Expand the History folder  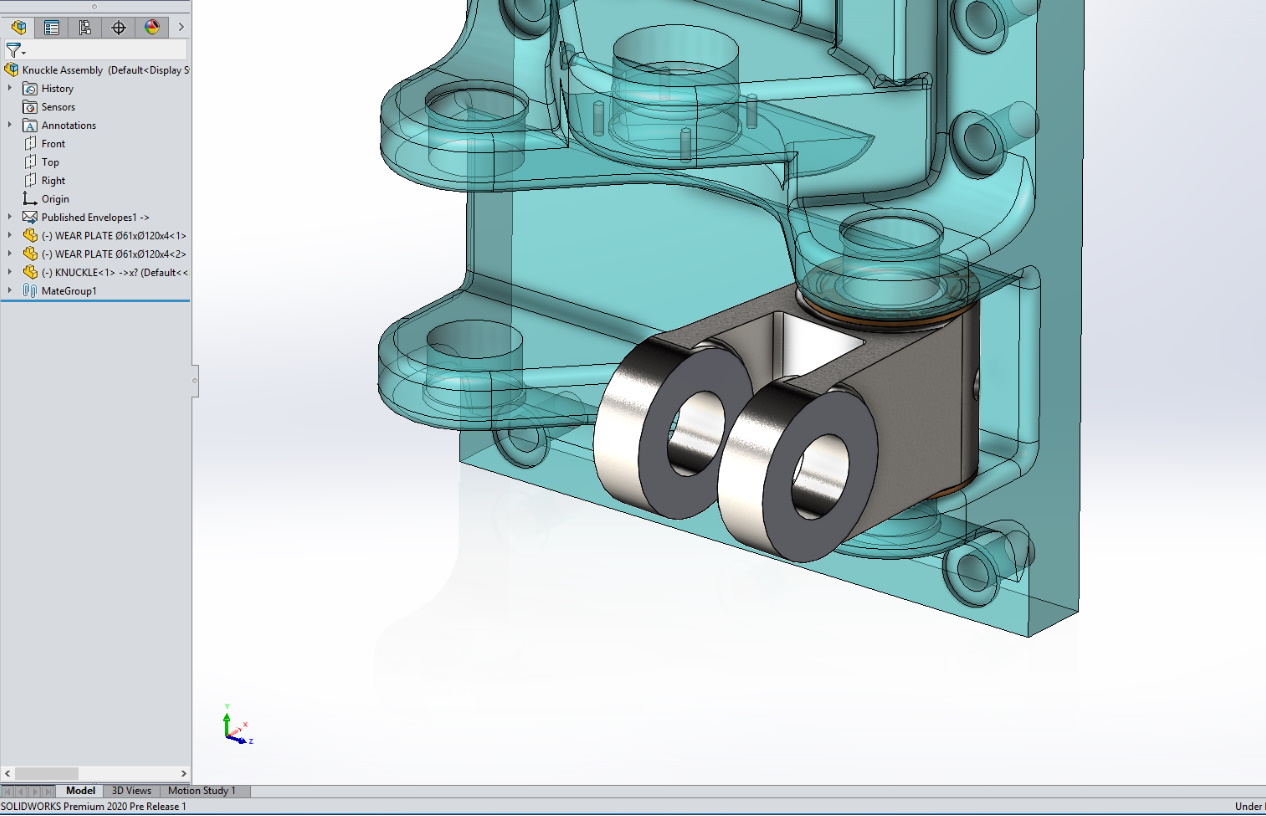(10, 89)
